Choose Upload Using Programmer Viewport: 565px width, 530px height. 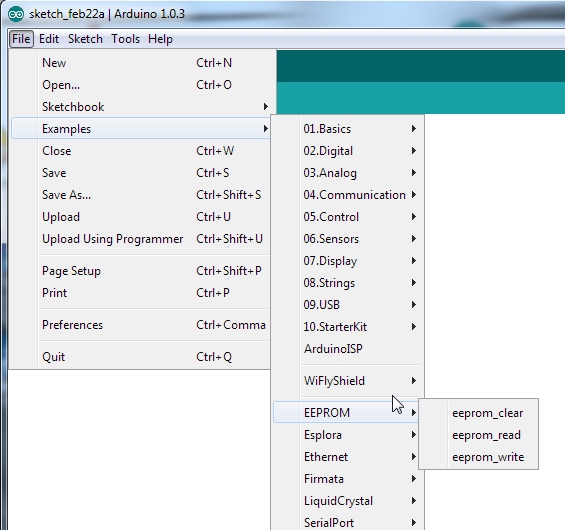point(141,239)
